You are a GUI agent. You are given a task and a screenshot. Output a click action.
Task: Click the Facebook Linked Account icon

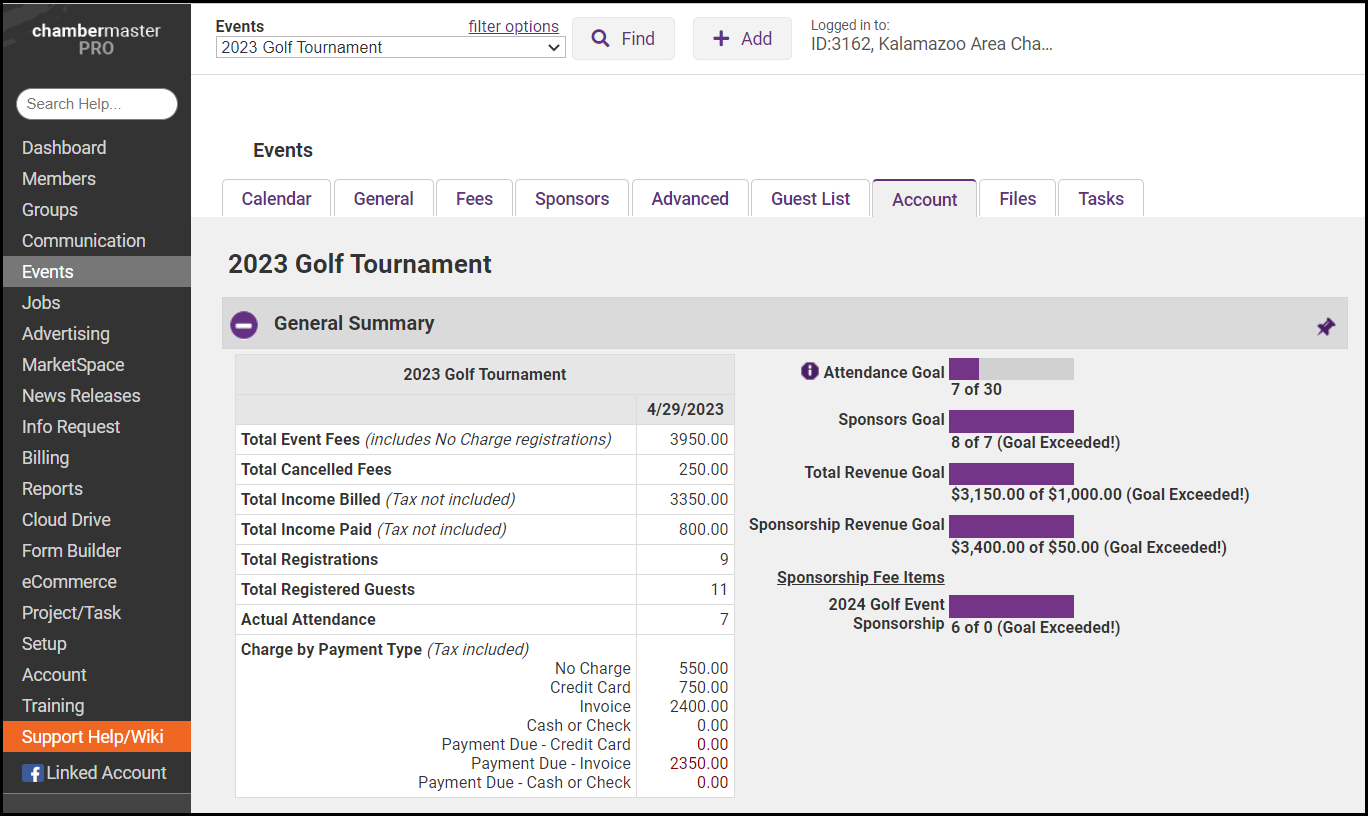point(33,773)
